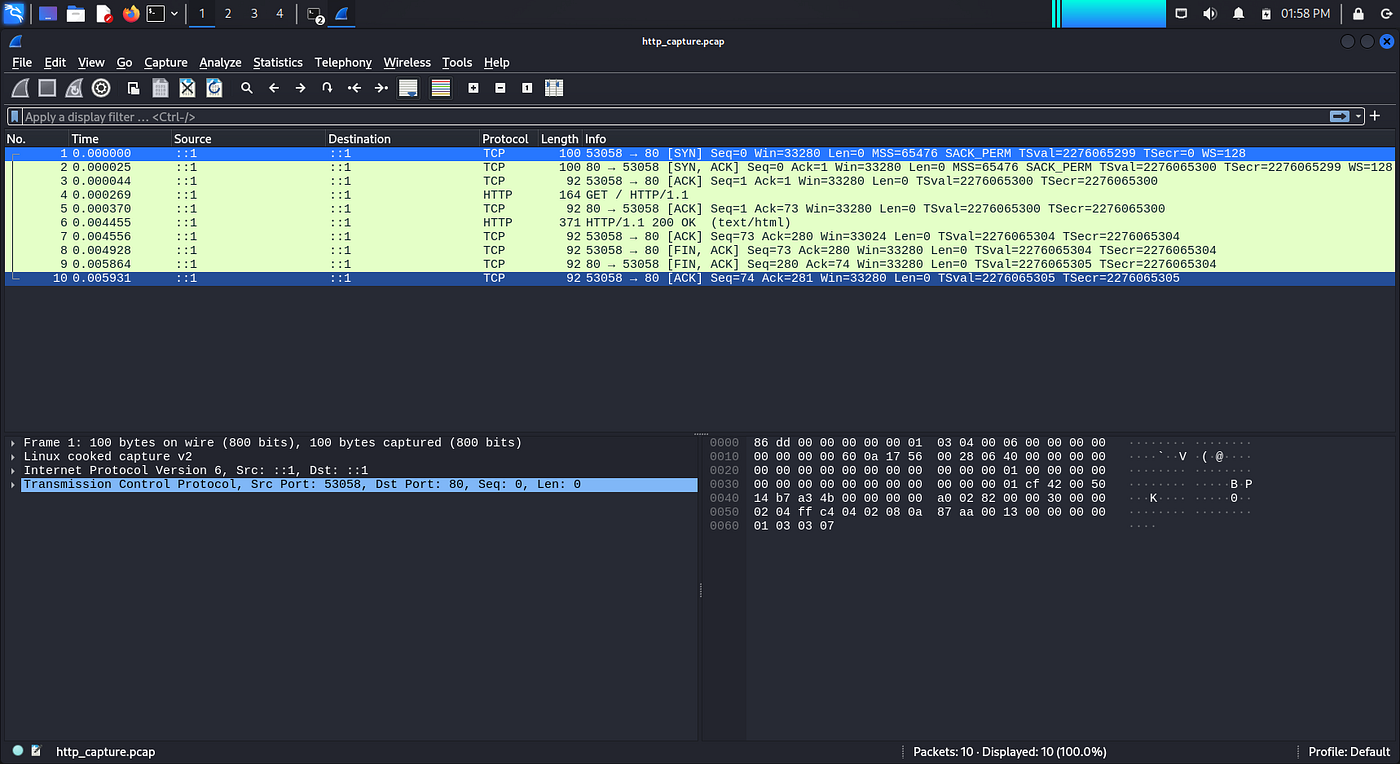
Task: Zoom in main window text
Action: (x=473, y=88)
